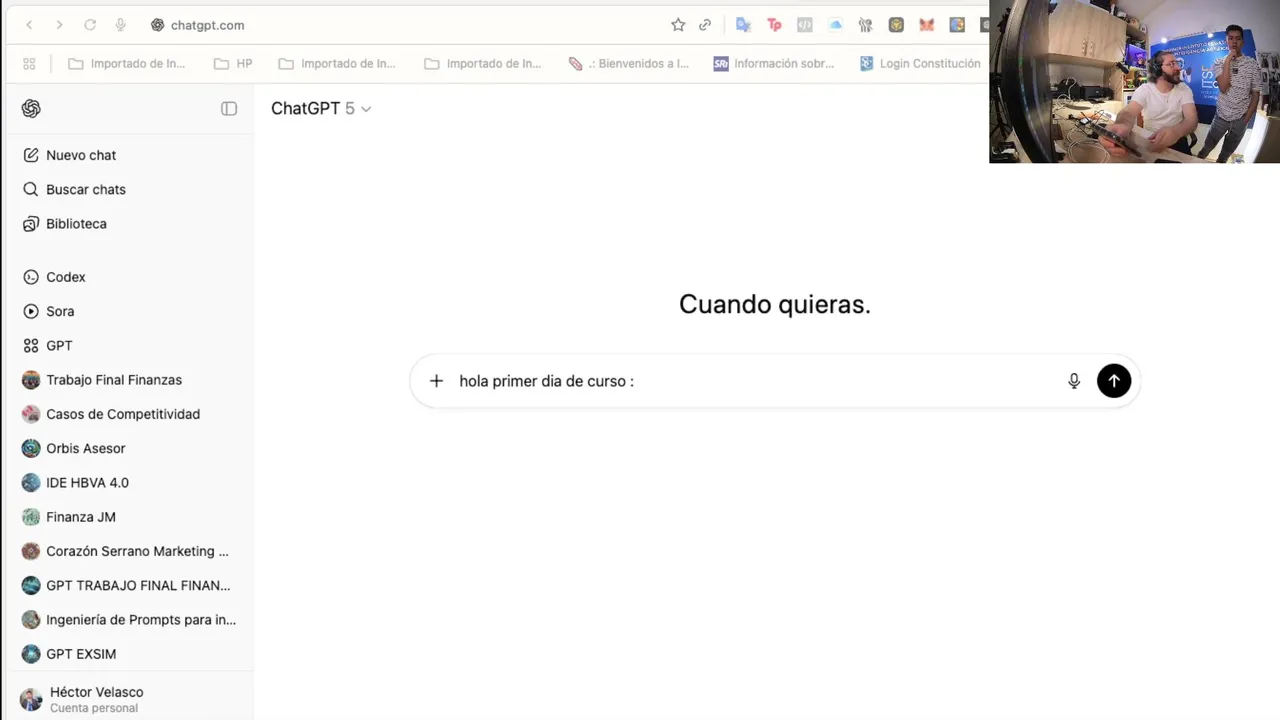Open the blue and yellow globe extension
1280x720 pixels.
(x=957, y=25)
